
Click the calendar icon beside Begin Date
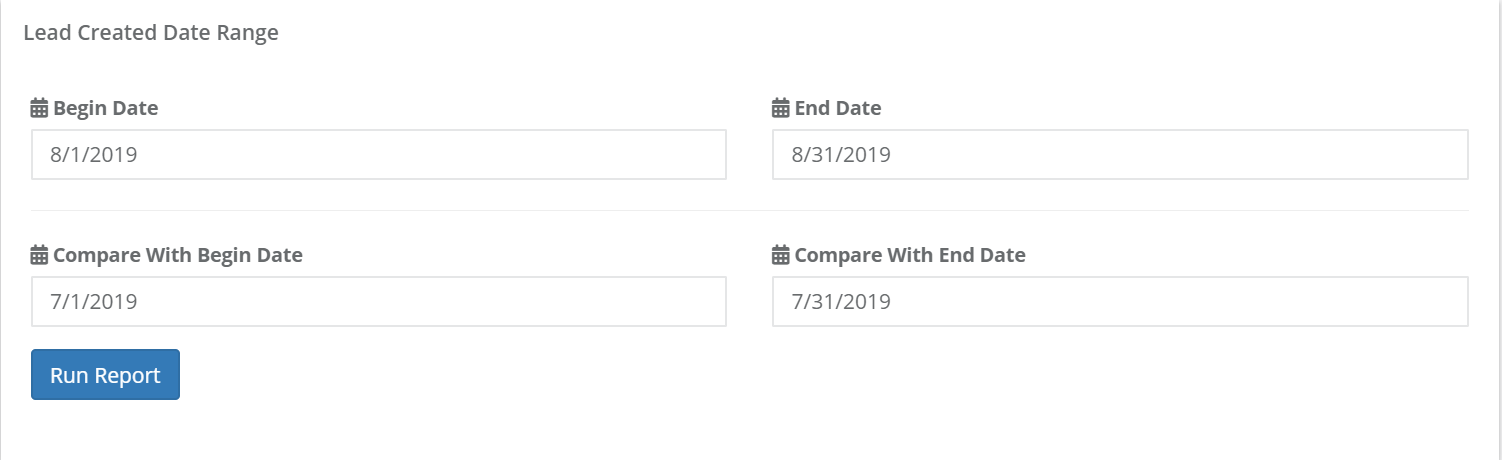(39, 108)
